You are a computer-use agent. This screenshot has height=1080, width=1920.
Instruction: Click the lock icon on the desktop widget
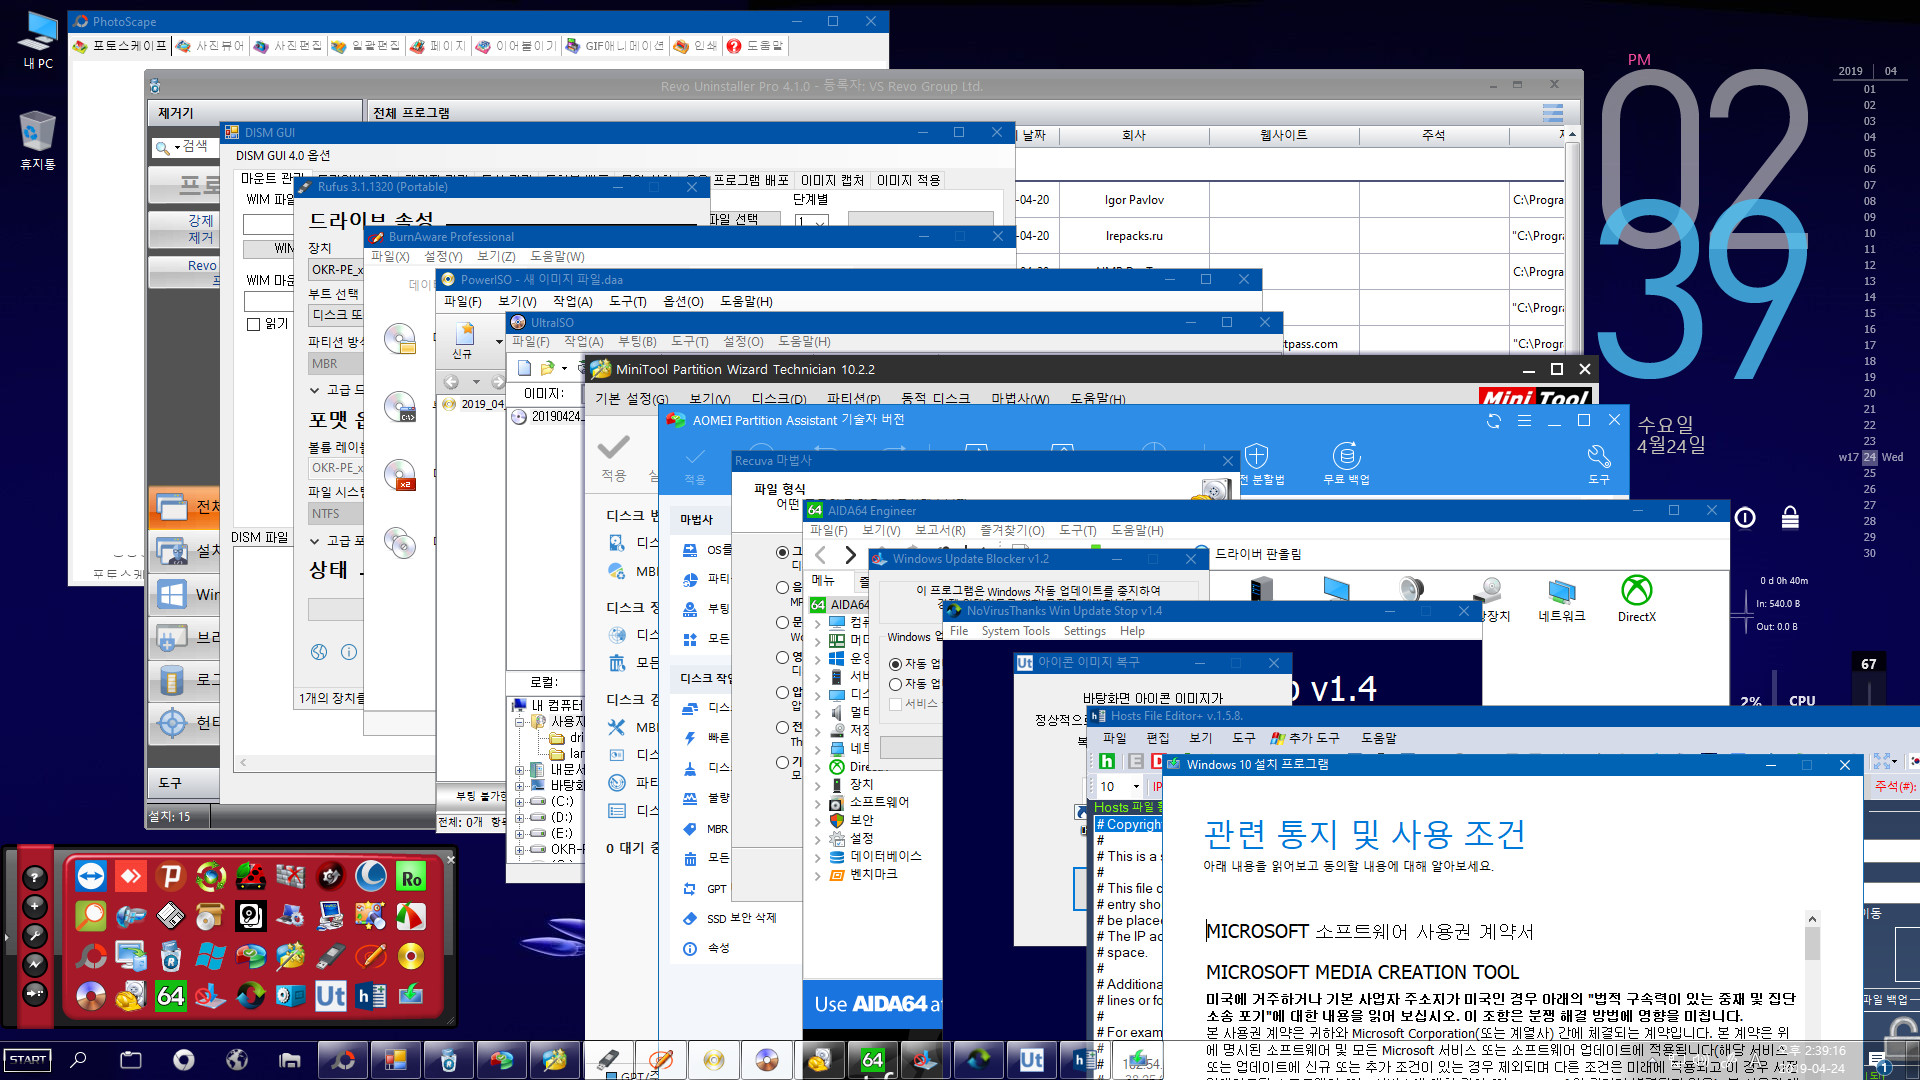click(1790, 517)
